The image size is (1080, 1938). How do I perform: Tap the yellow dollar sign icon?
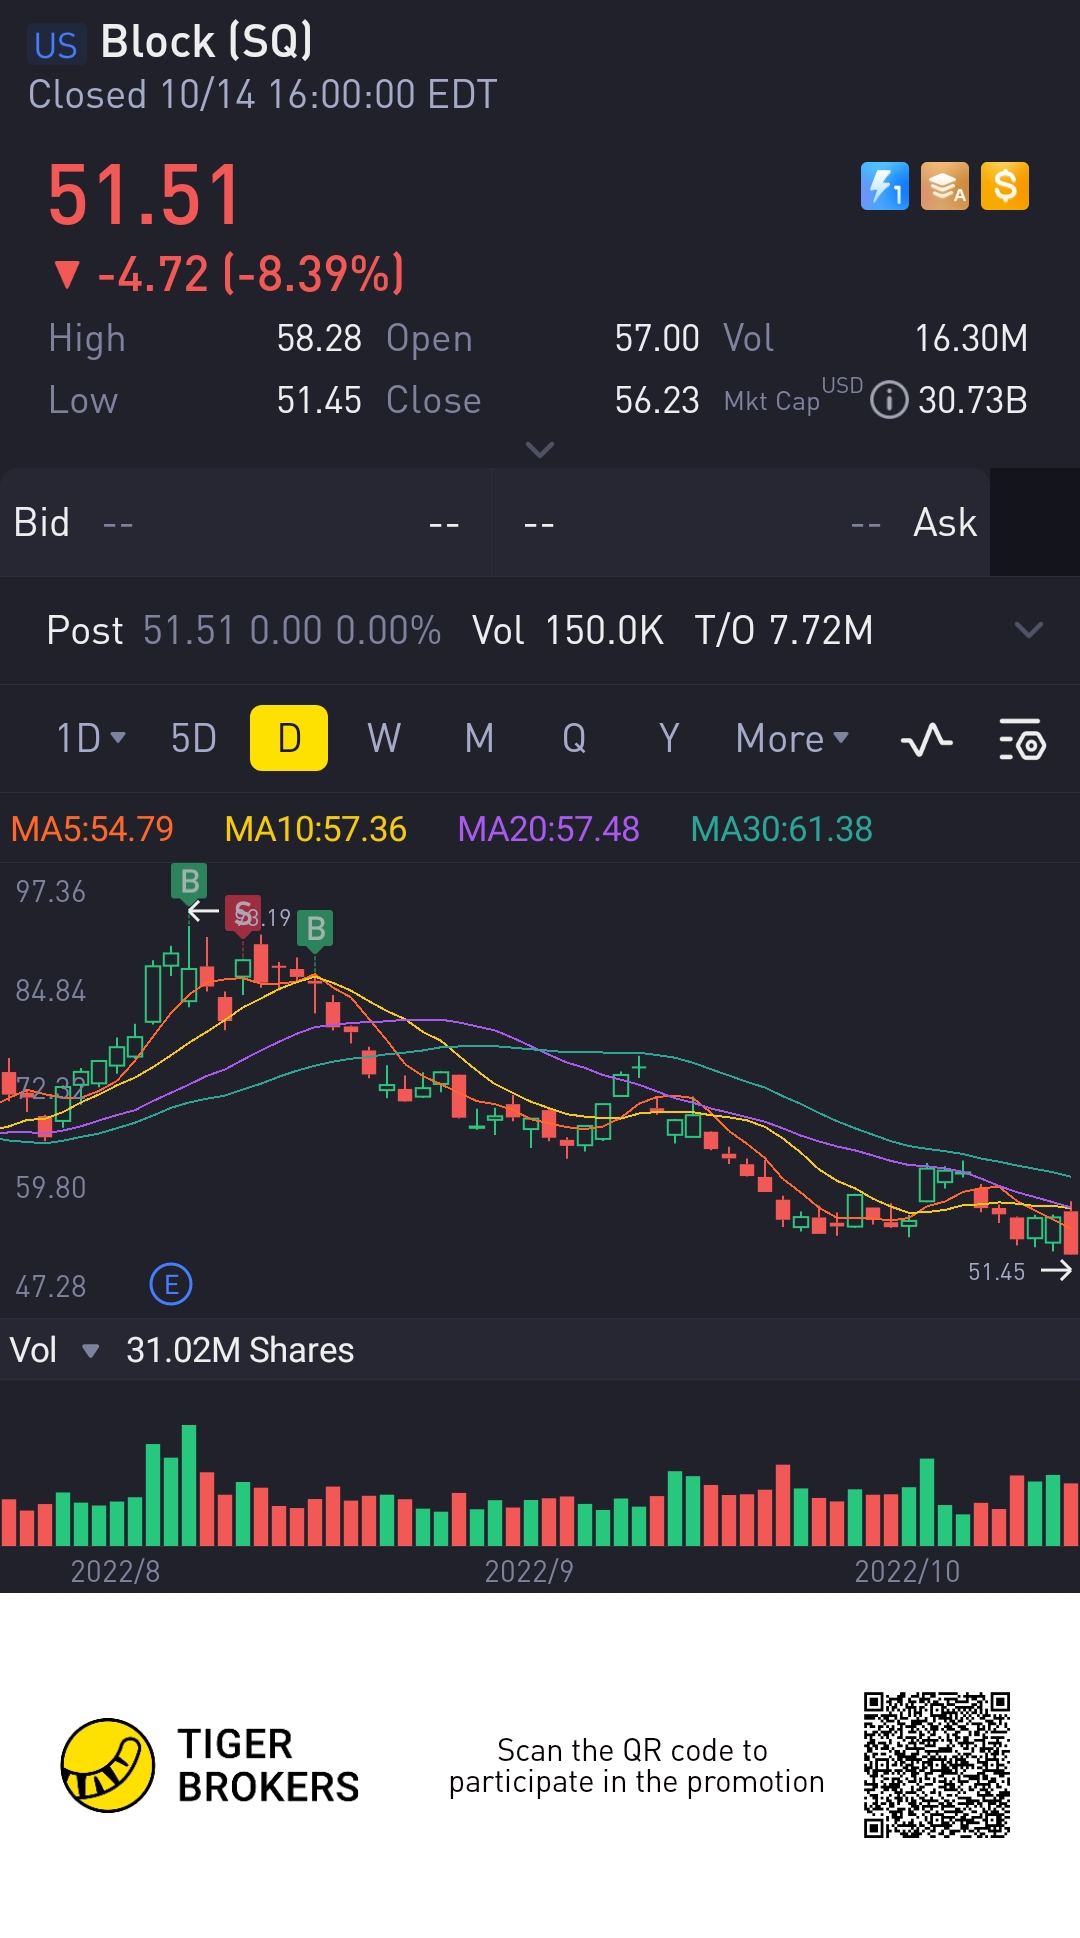[1005, 187]
